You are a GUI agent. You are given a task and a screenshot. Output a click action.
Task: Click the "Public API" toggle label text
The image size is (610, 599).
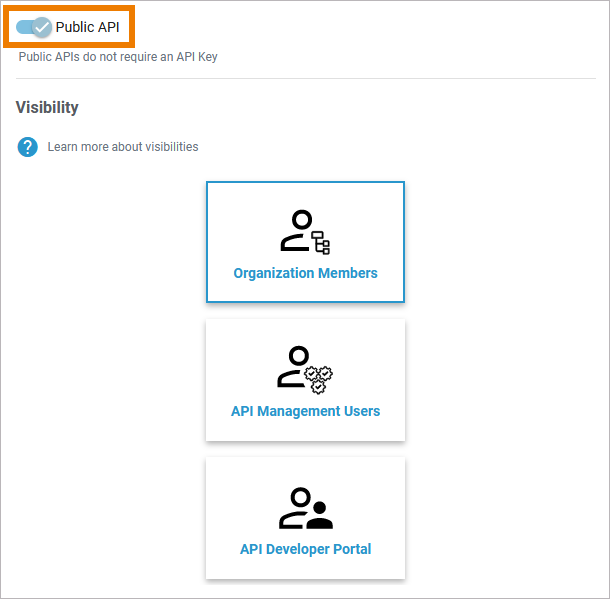pyautogui.click(x=87, y=27)
